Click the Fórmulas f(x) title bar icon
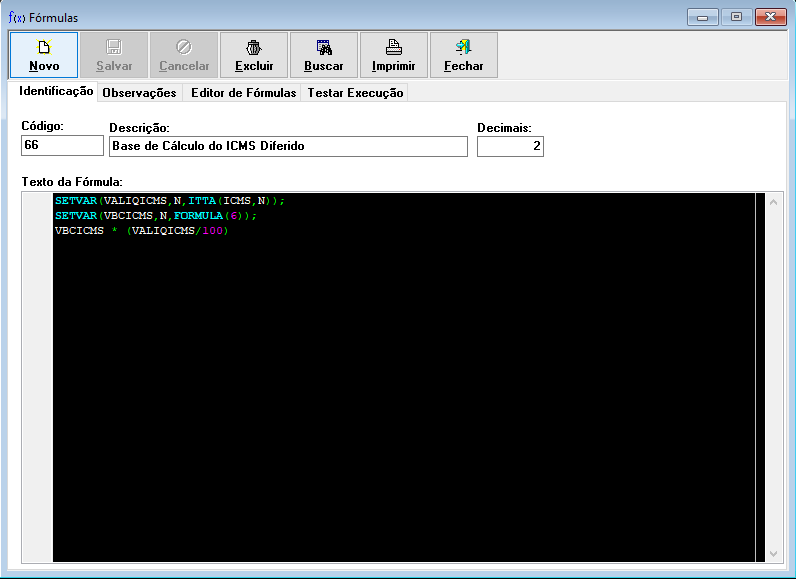The image size is (796, 579). pos(16,17)
